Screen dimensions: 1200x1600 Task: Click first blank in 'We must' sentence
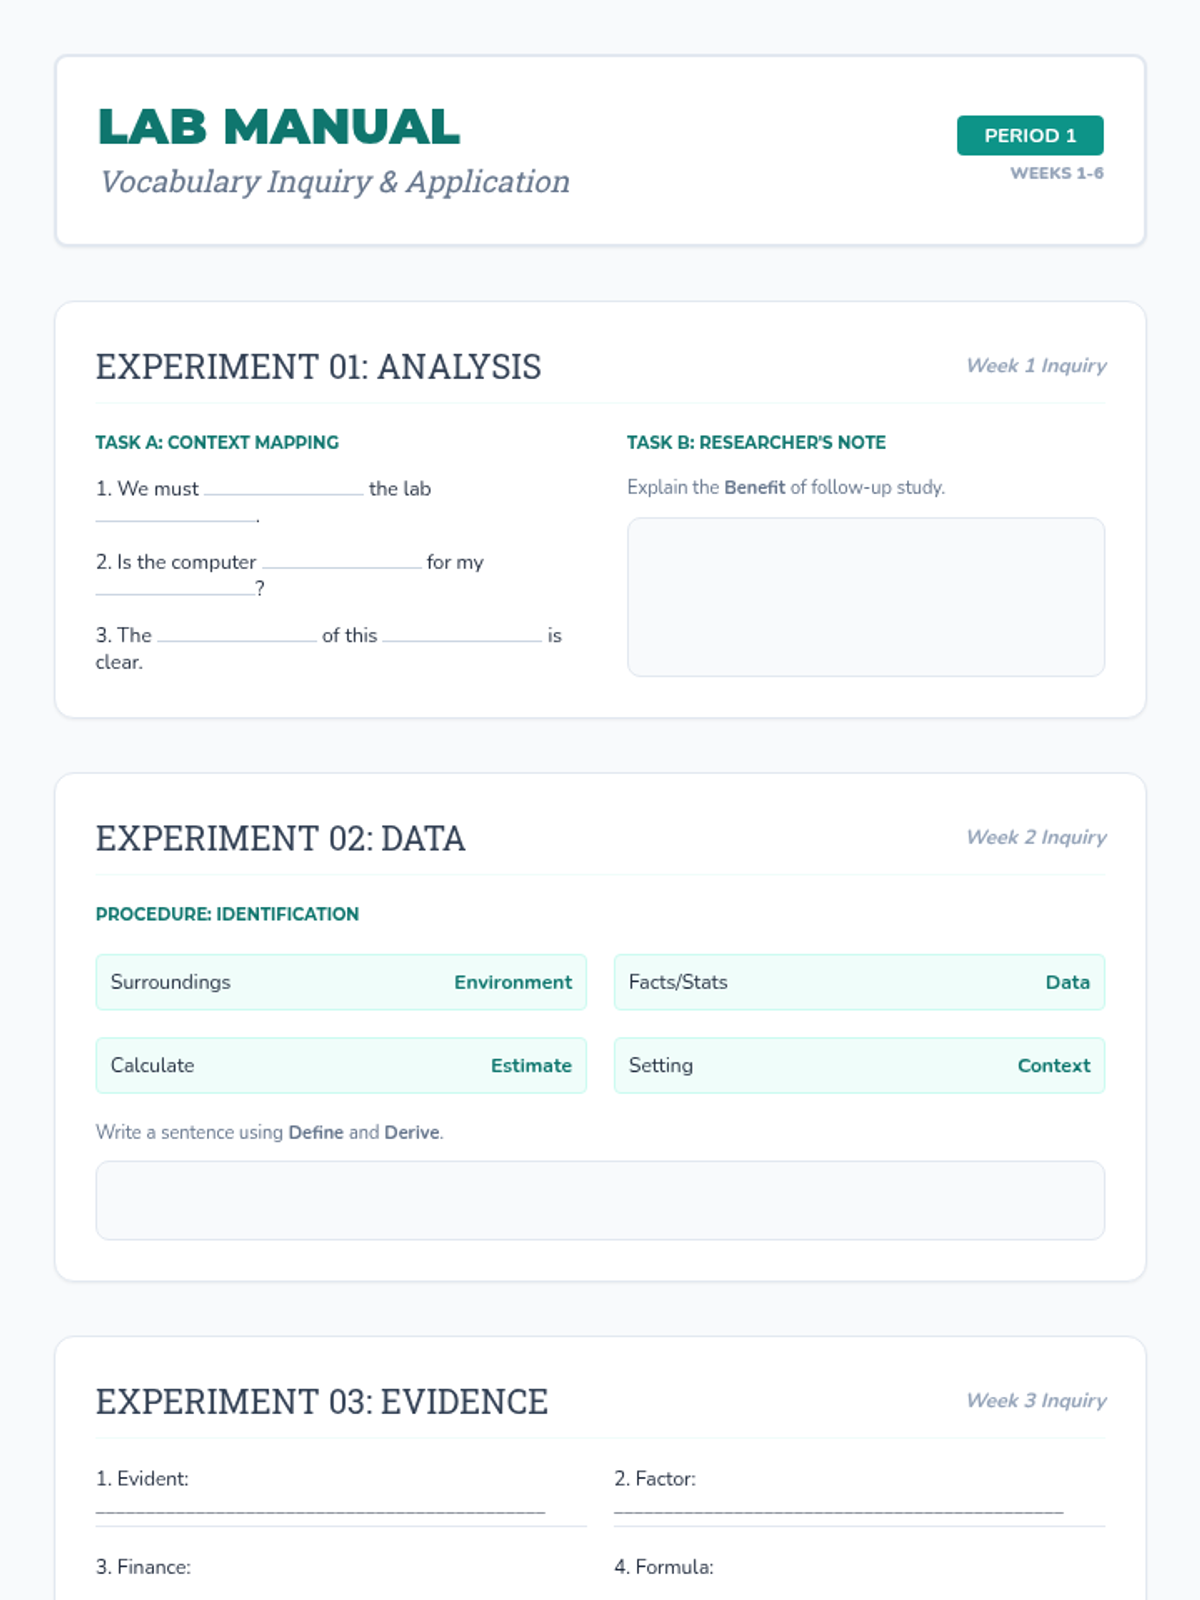283,488
